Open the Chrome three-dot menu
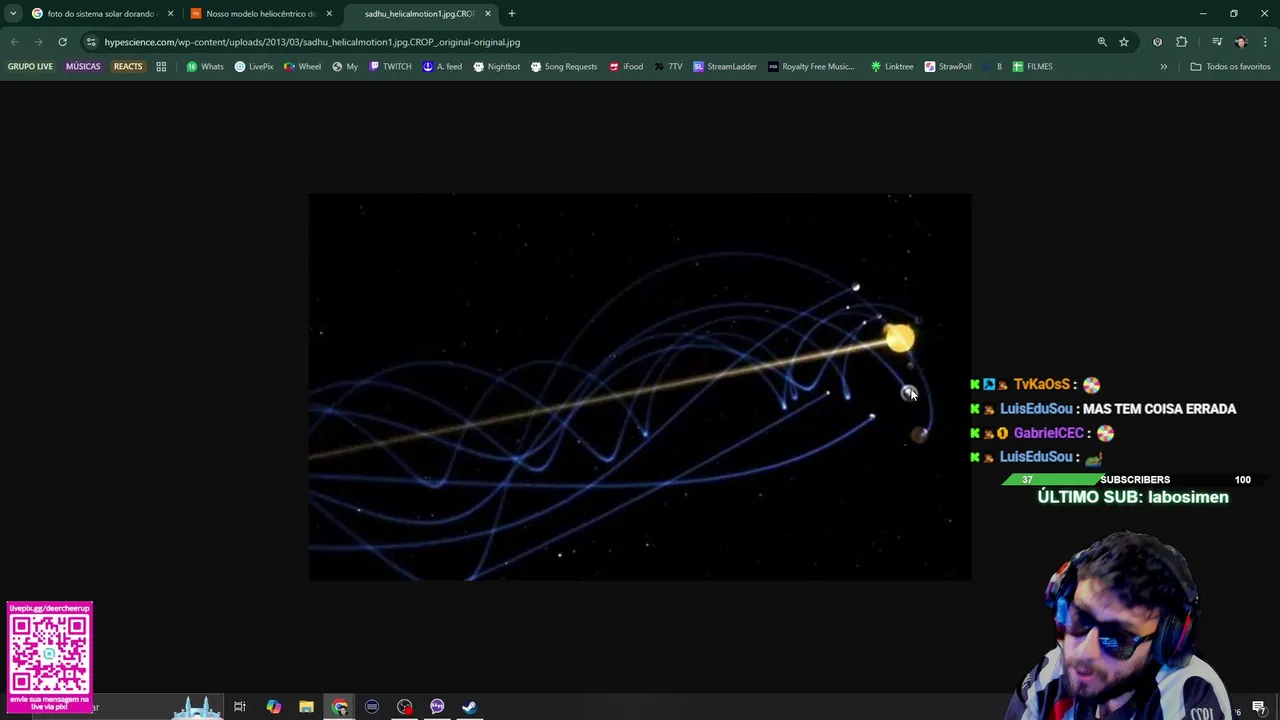This screenshot has width=1280, height=720. point(1265,42)
